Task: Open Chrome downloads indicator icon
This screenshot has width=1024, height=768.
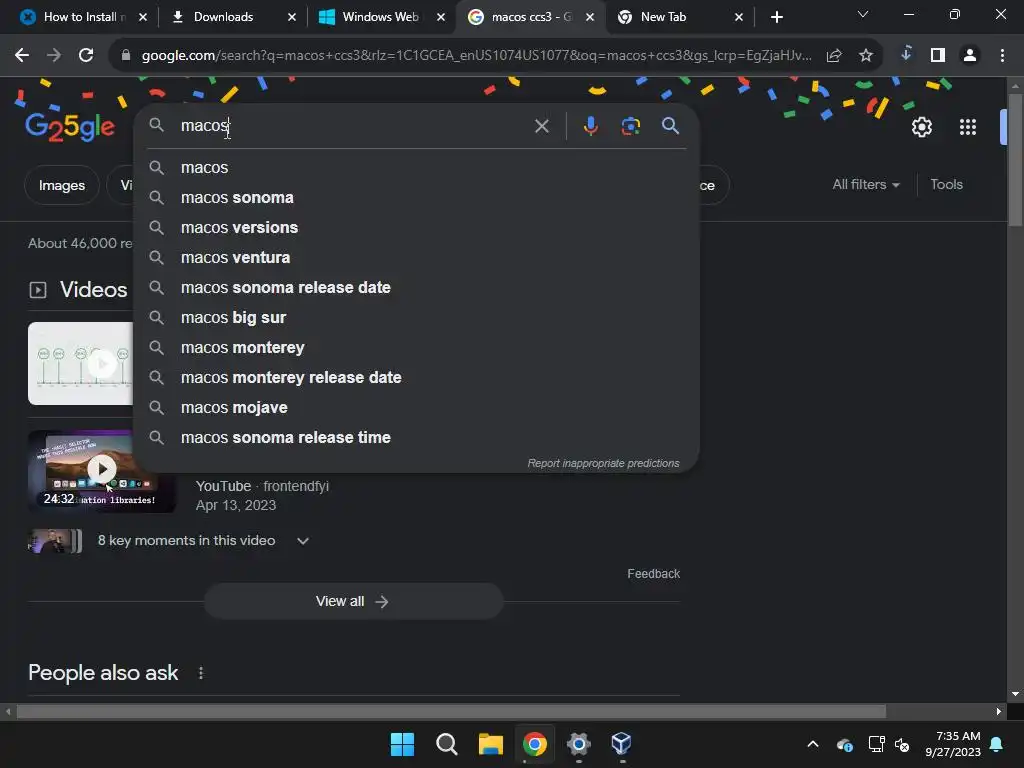Action: (x=906, y=54)
